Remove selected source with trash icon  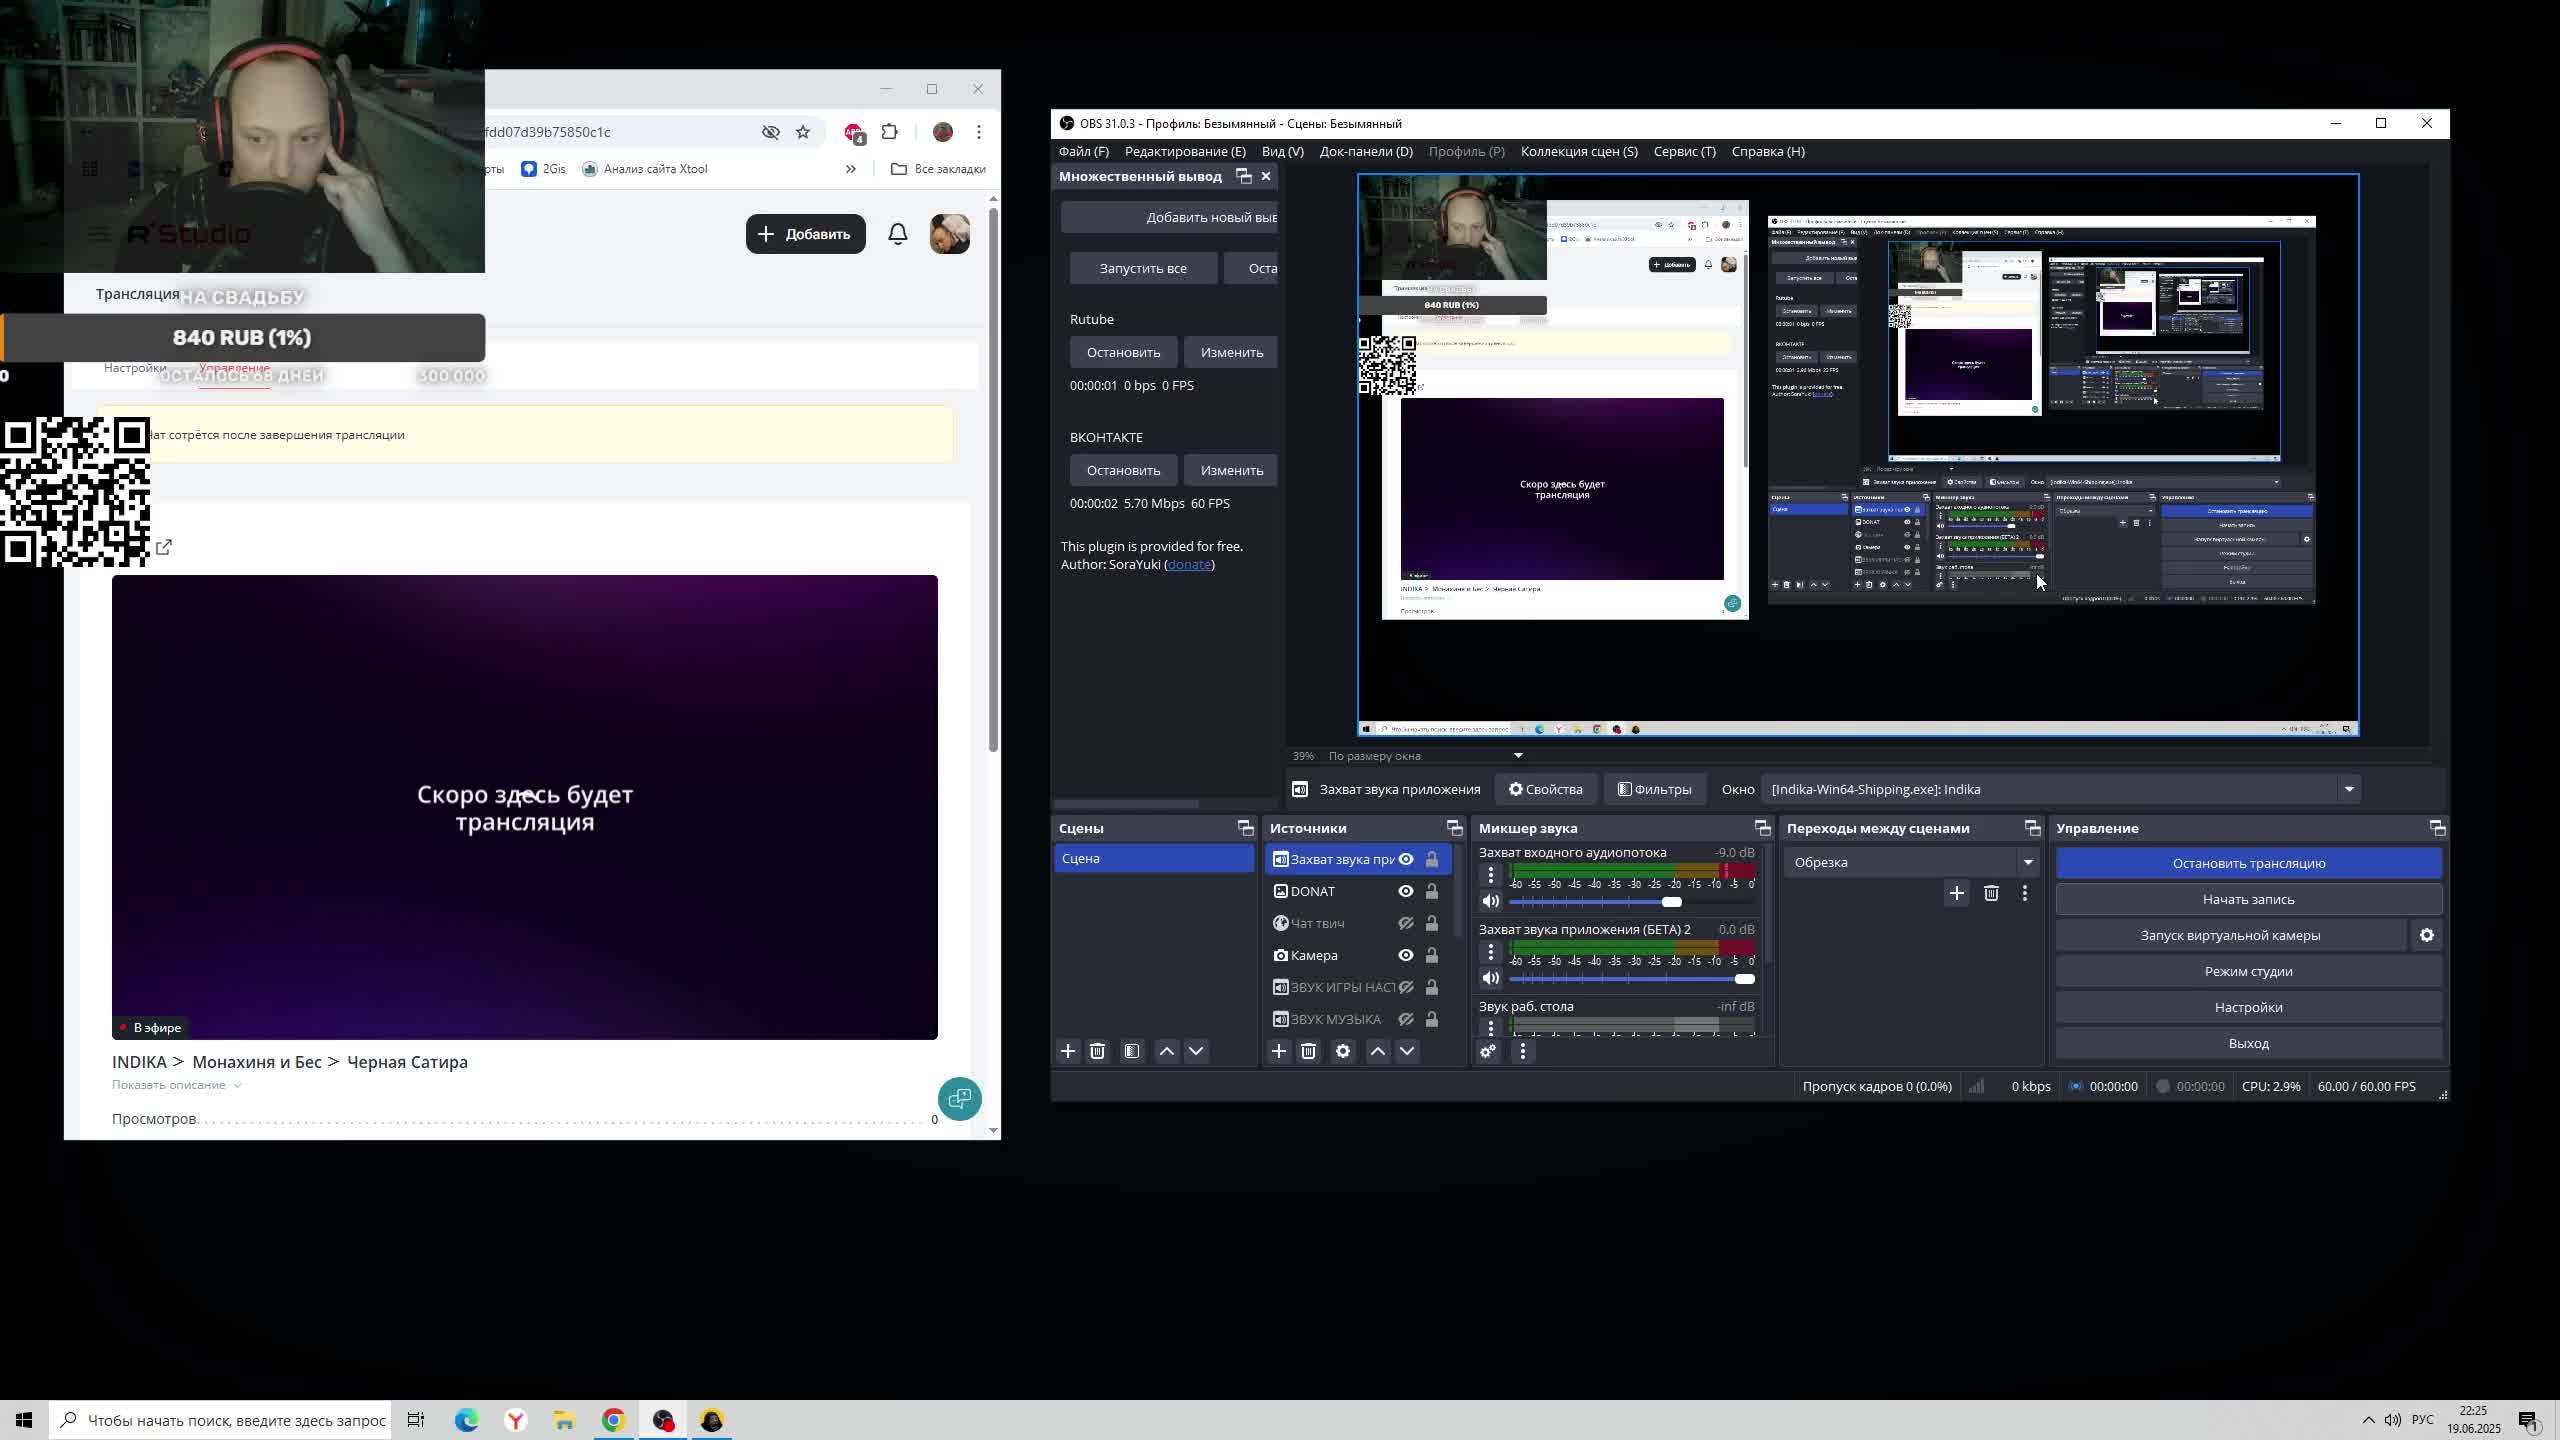pos(1308,1051)
